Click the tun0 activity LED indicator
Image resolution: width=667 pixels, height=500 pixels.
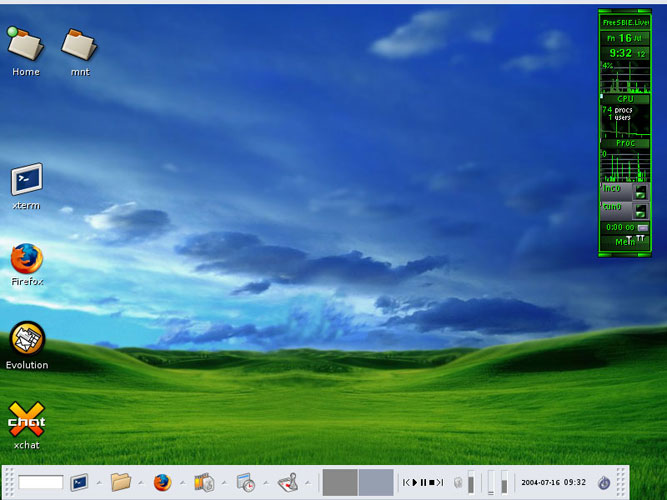[x=641, y=211]
